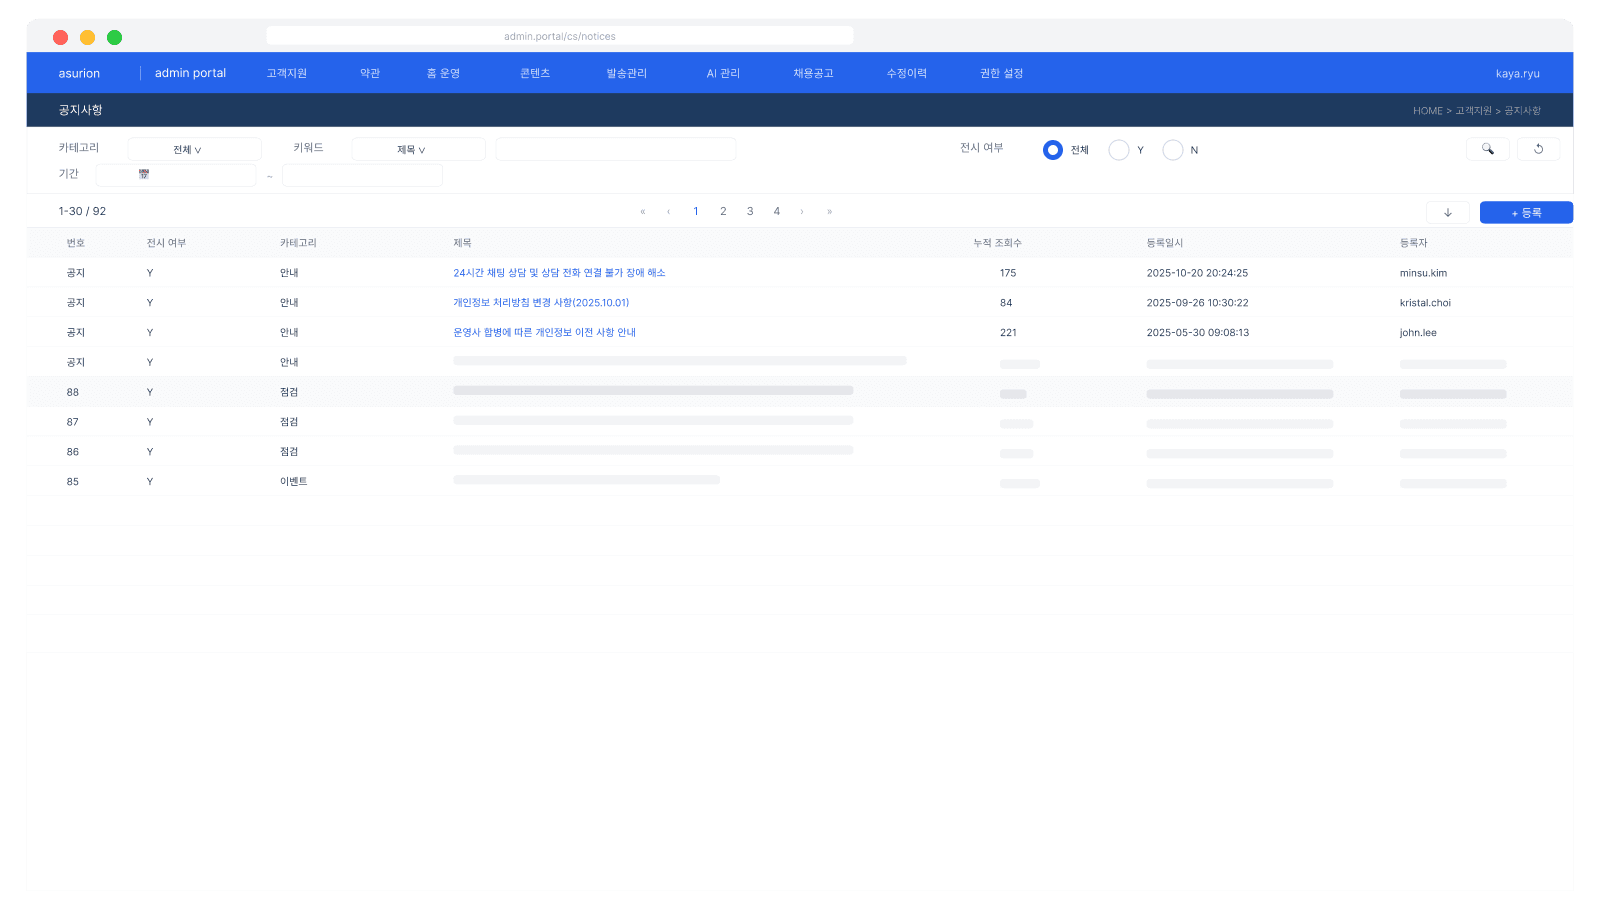
Task: Click the 제목 column header
Action: click(462, 243)
